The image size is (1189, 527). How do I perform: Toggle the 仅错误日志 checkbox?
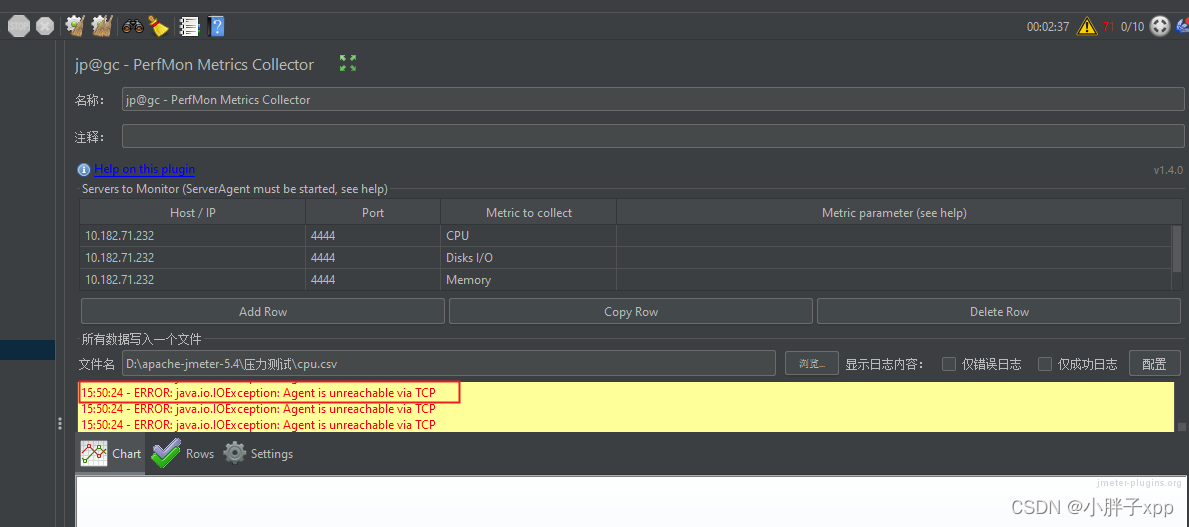coord(949,364)
